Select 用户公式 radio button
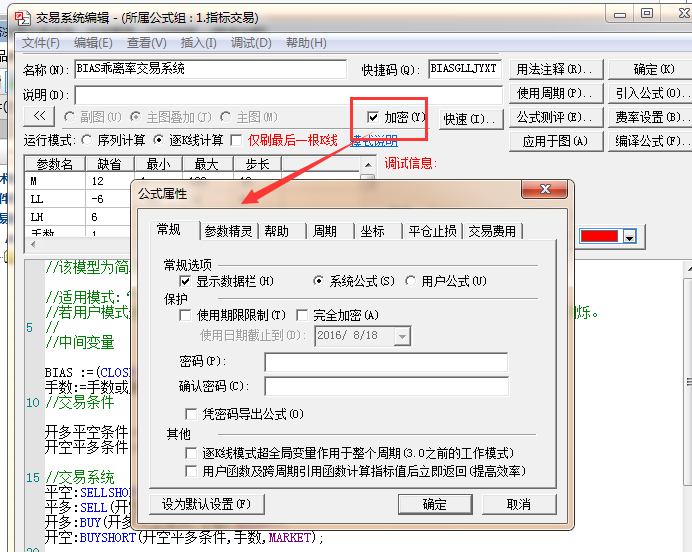 click(x=411, y=282)
